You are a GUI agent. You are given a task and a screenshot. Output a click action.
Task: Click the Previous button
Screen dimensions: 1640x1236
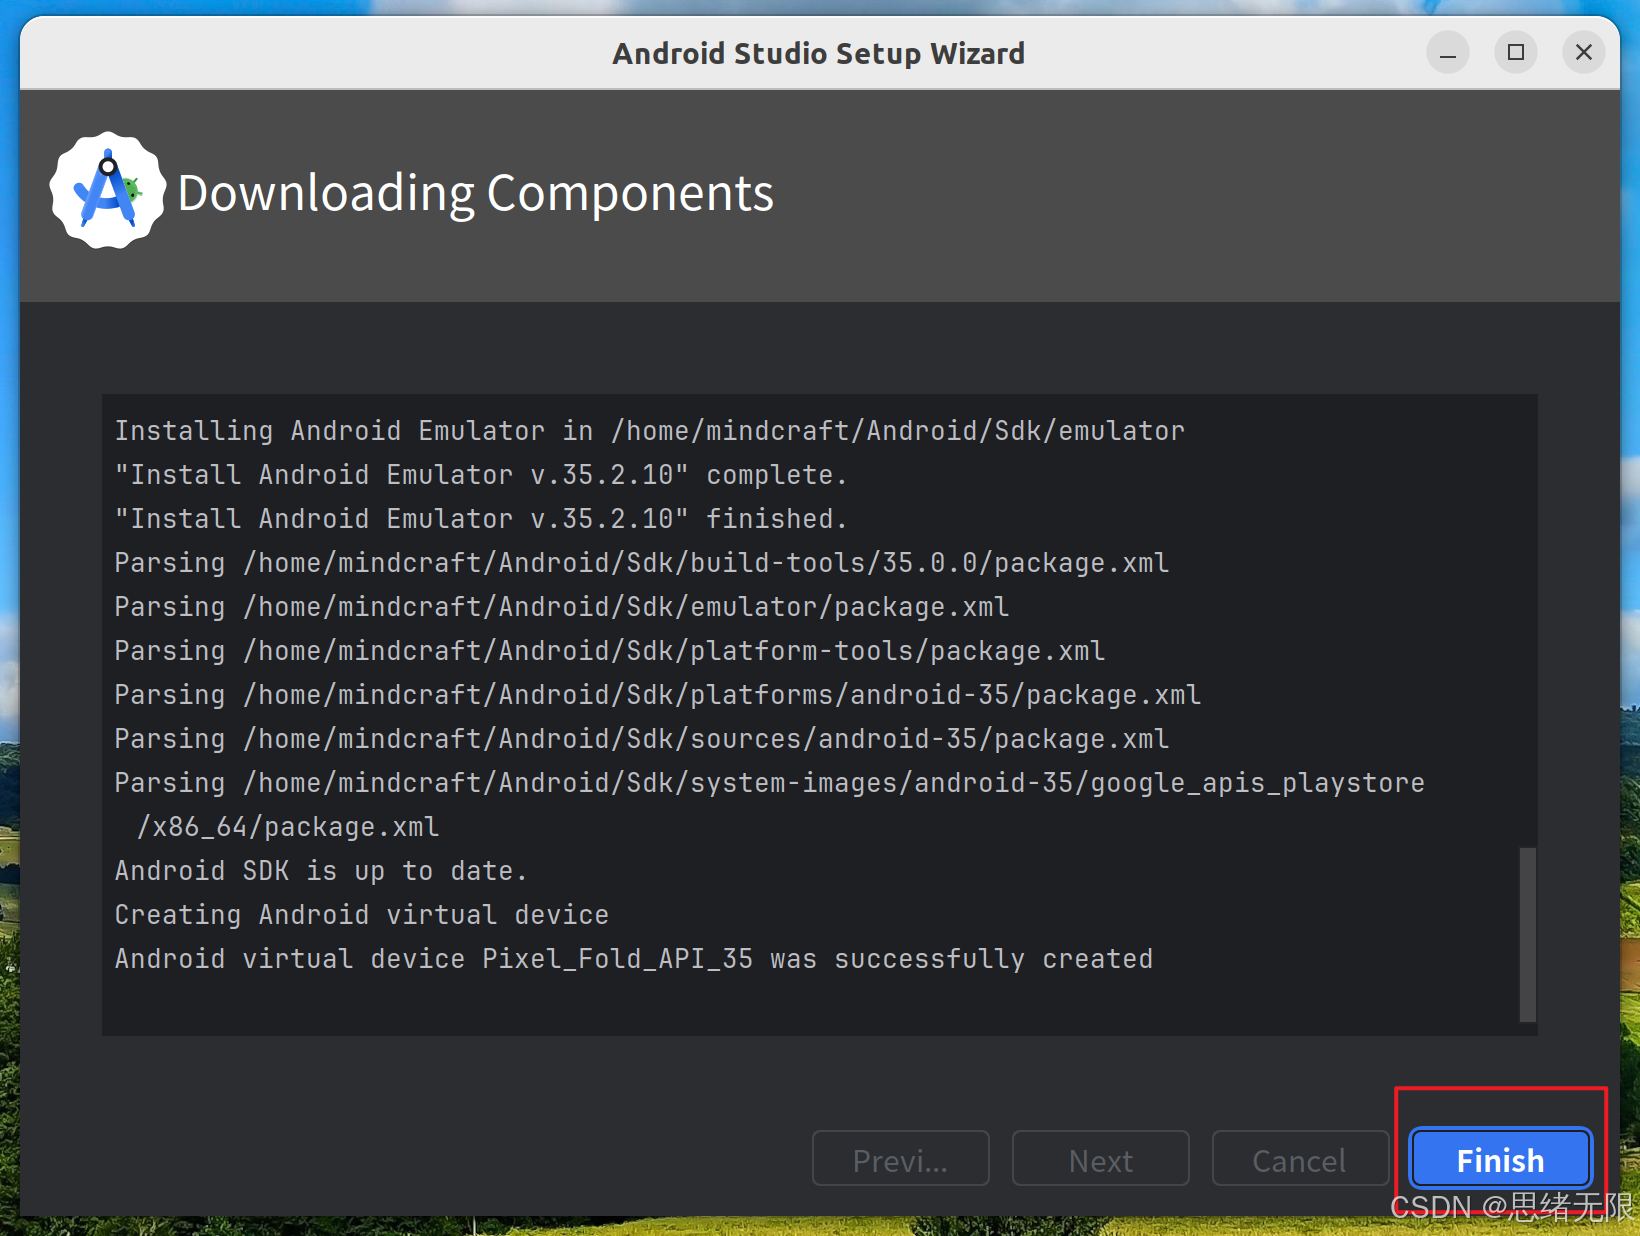pos(899,1159)
